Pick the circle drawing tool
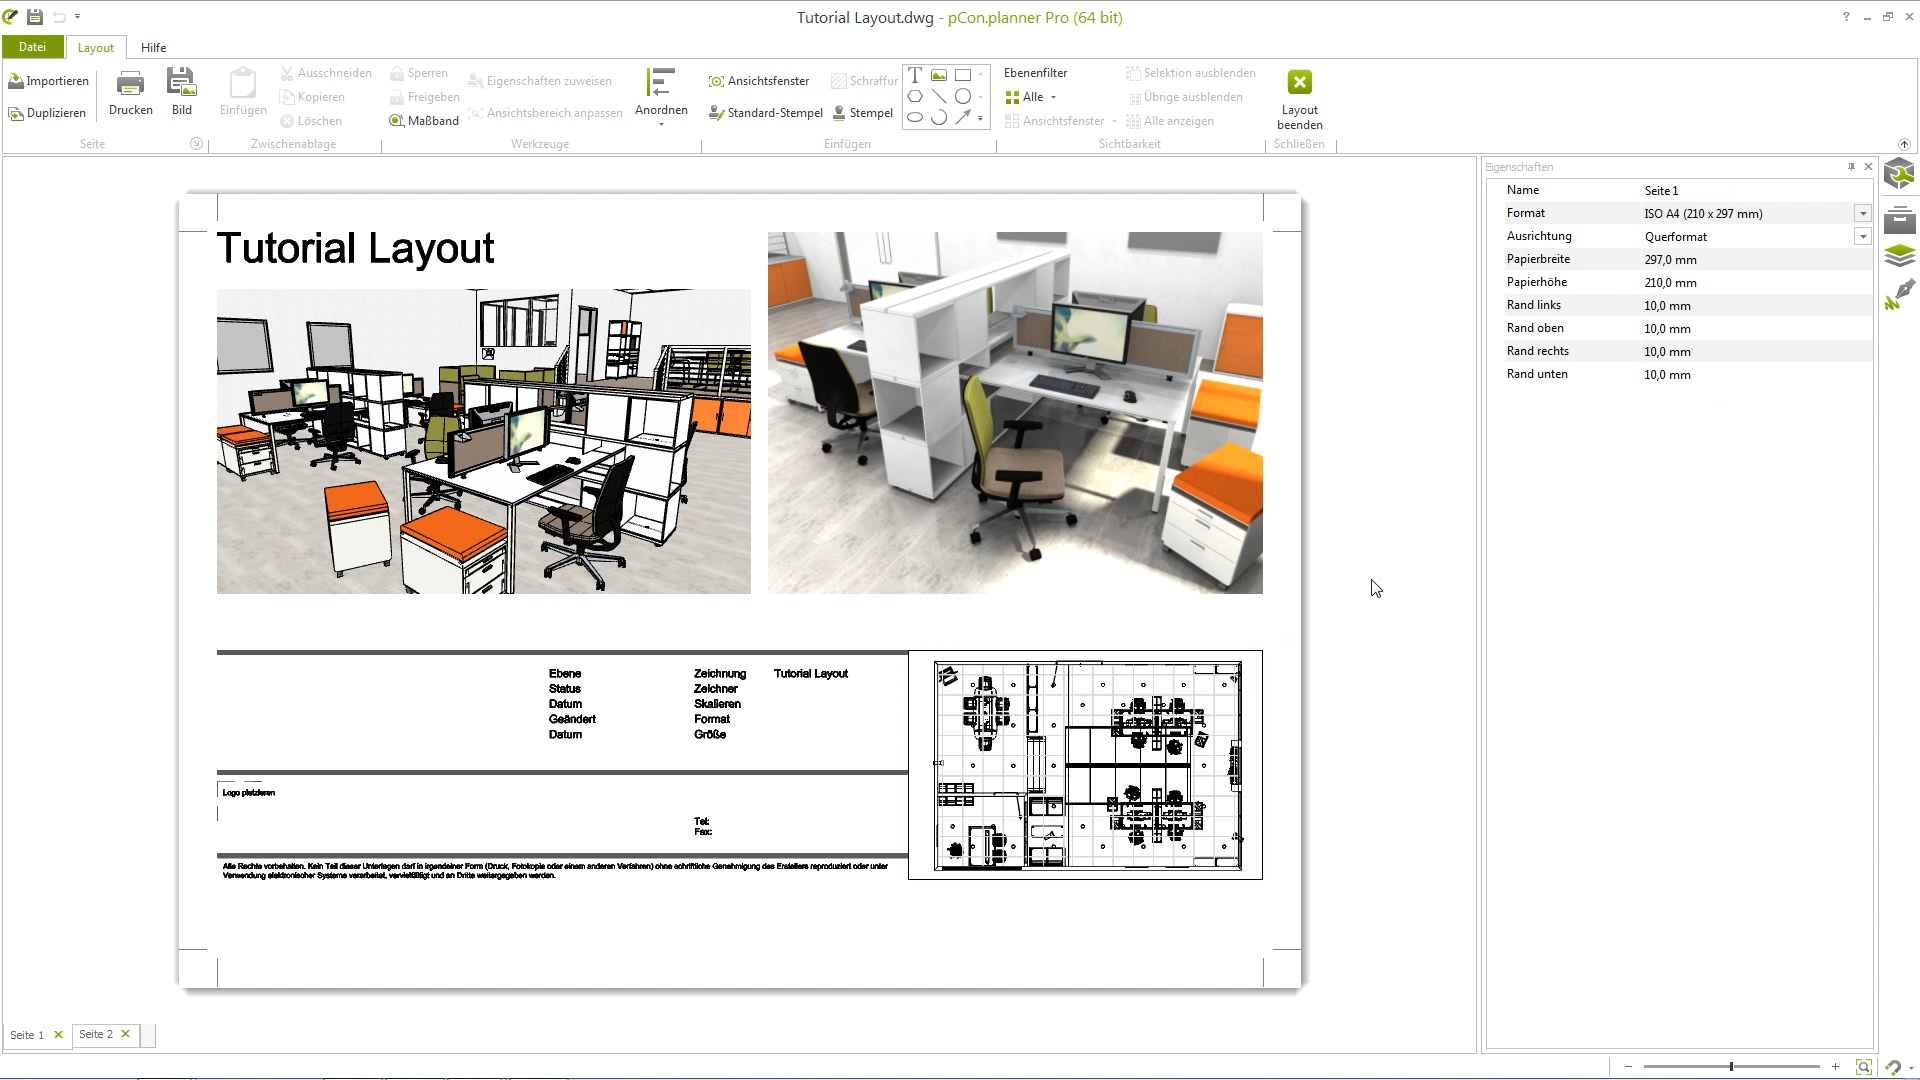Screen dimensions: 1920x1080 pyautogui.click(x=963, y=96)
